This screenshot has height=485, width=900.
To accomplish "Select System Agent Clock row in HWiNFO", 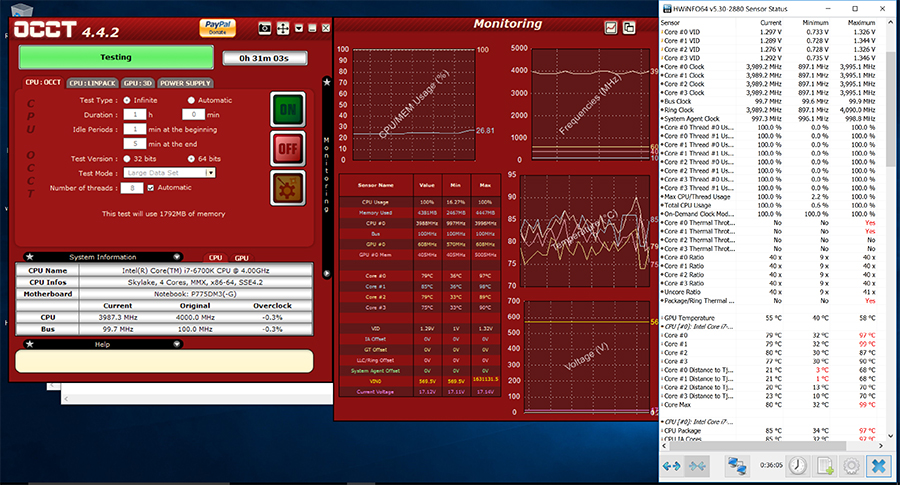I will point(768,118).
